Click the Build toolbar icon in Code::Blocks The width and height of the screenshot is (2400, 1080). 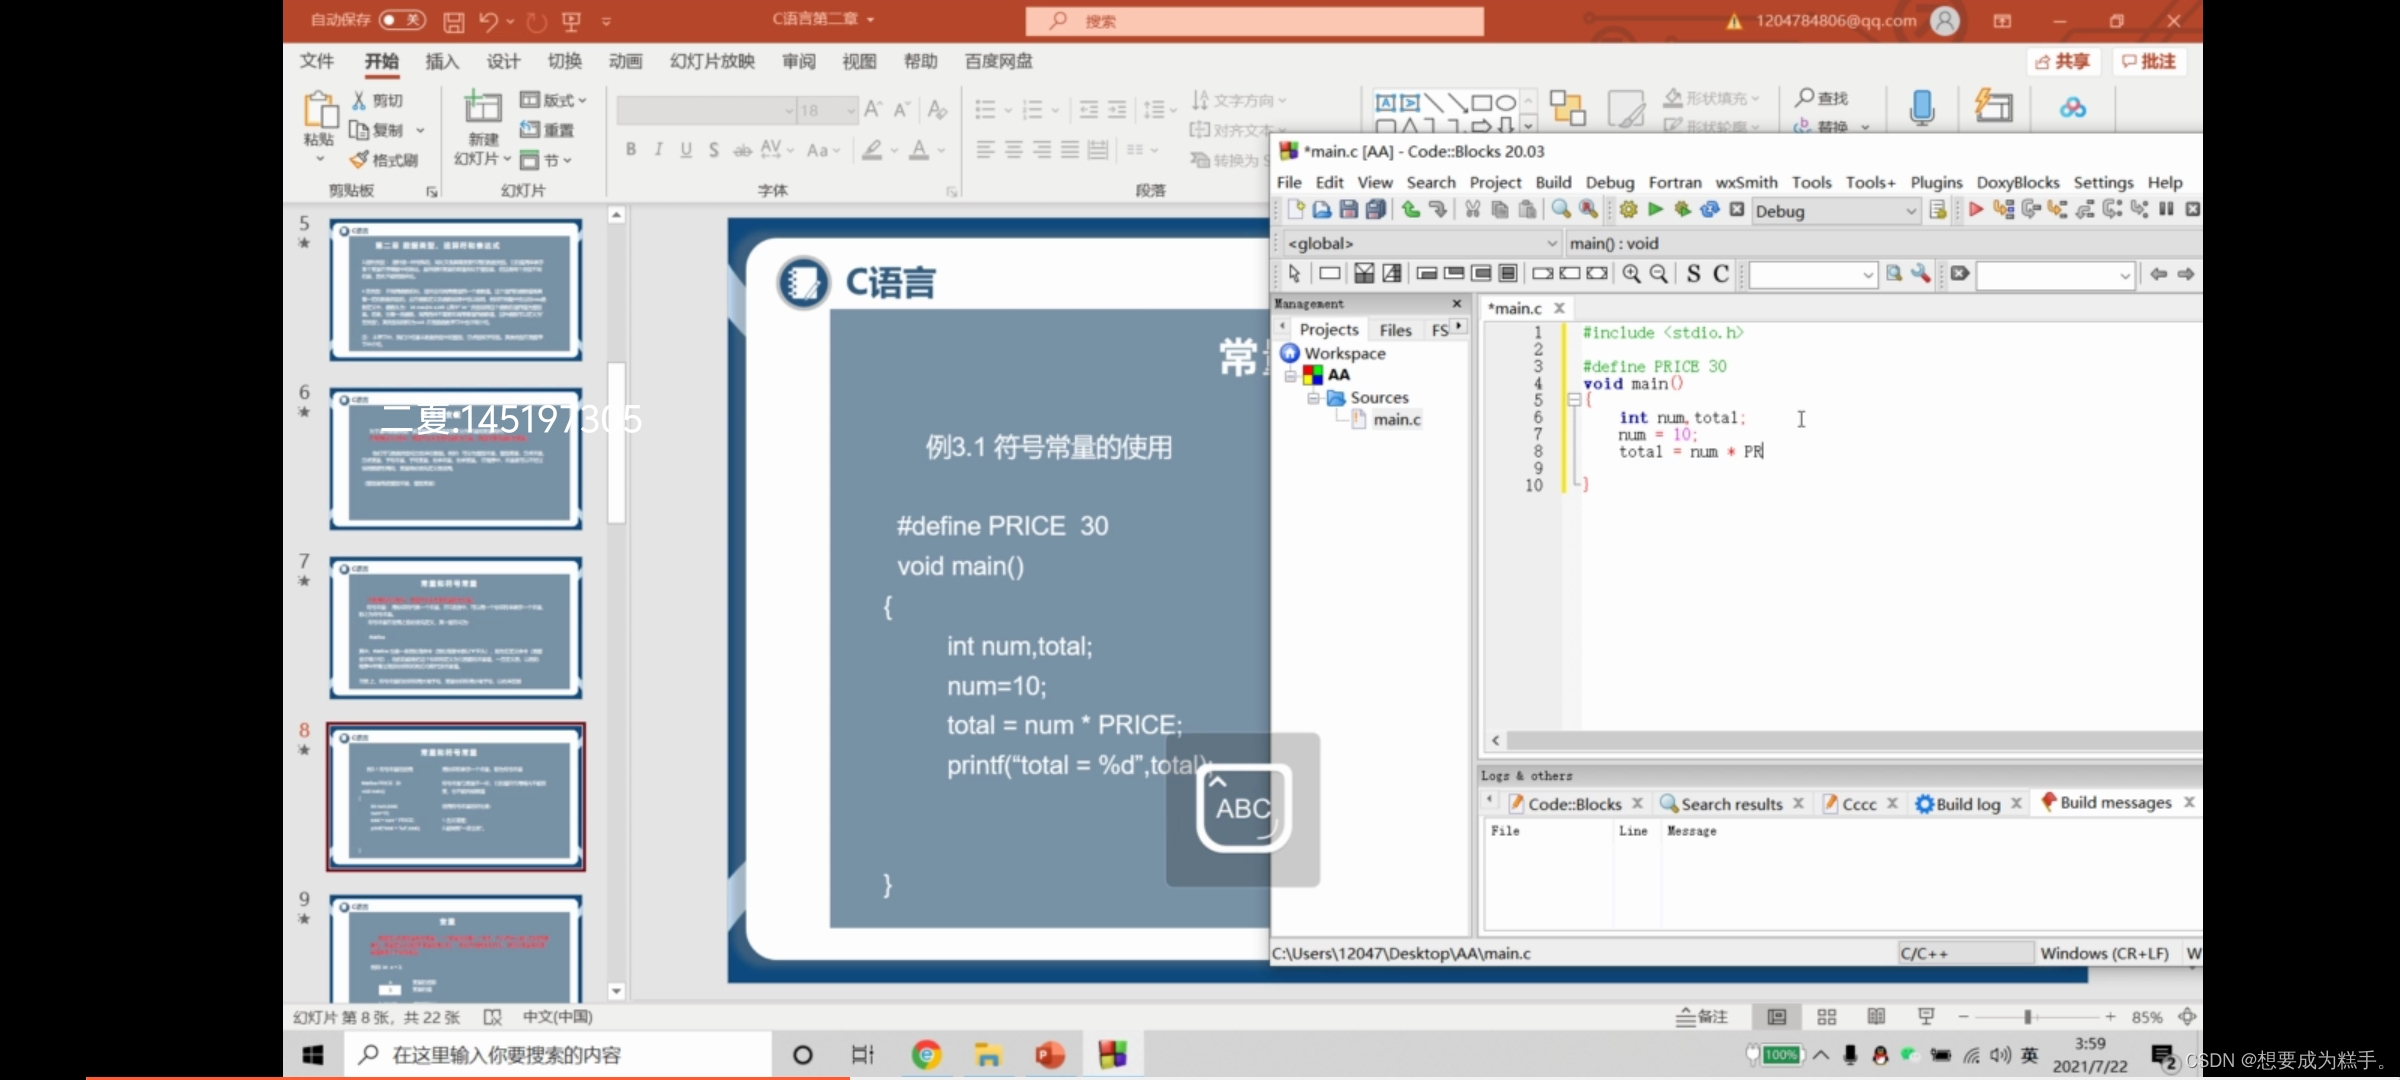point(1626,211)
